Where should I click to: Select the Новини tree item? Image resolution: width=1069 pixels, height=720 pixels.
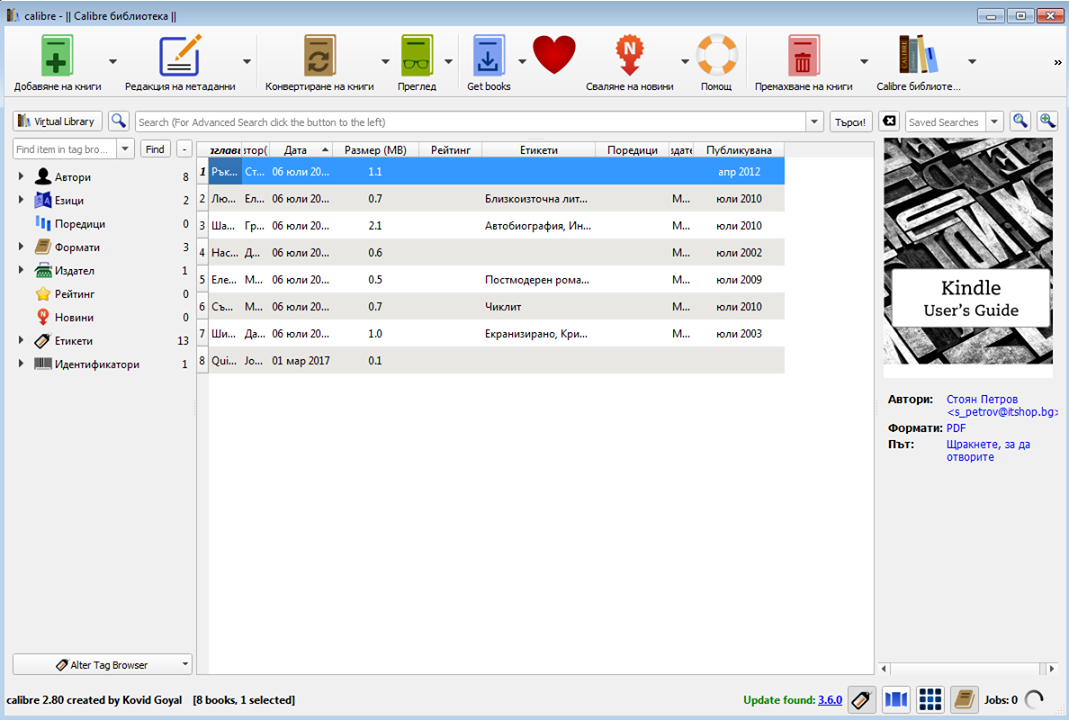point(74,317)
